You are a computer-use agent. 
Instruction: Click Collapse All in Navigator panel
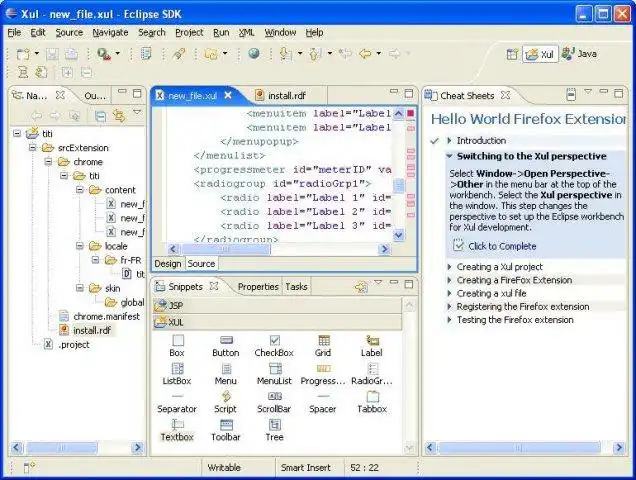tap(100, 116)
